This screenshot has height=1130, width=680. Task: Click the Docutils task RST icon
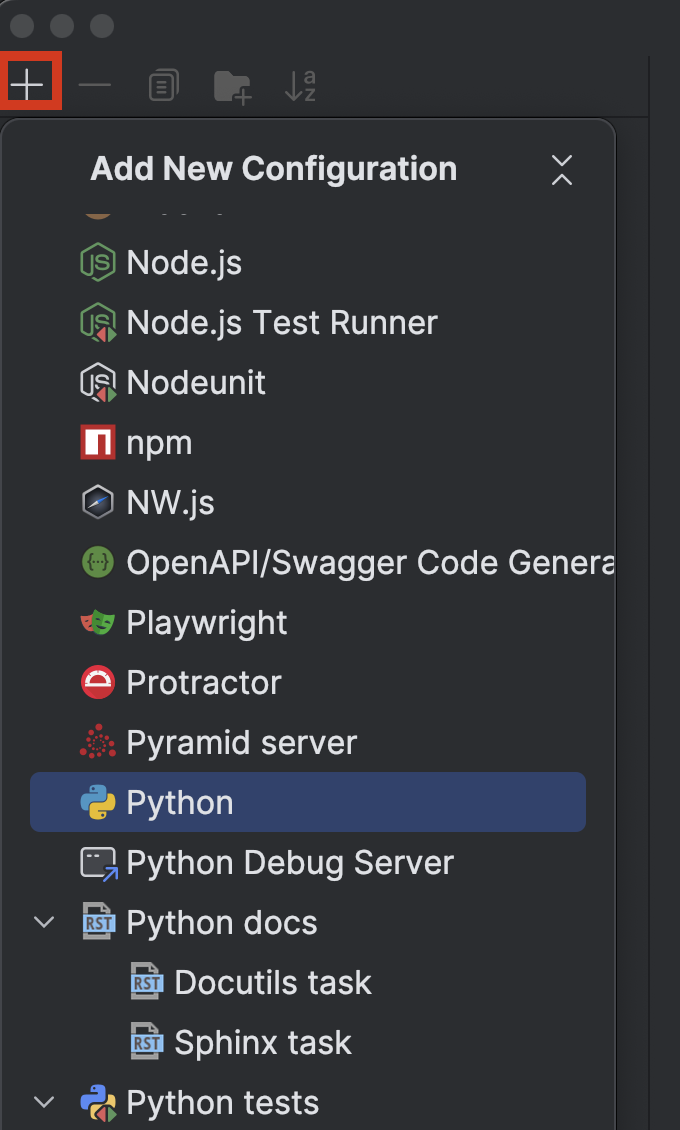click(x=147, y=982)
